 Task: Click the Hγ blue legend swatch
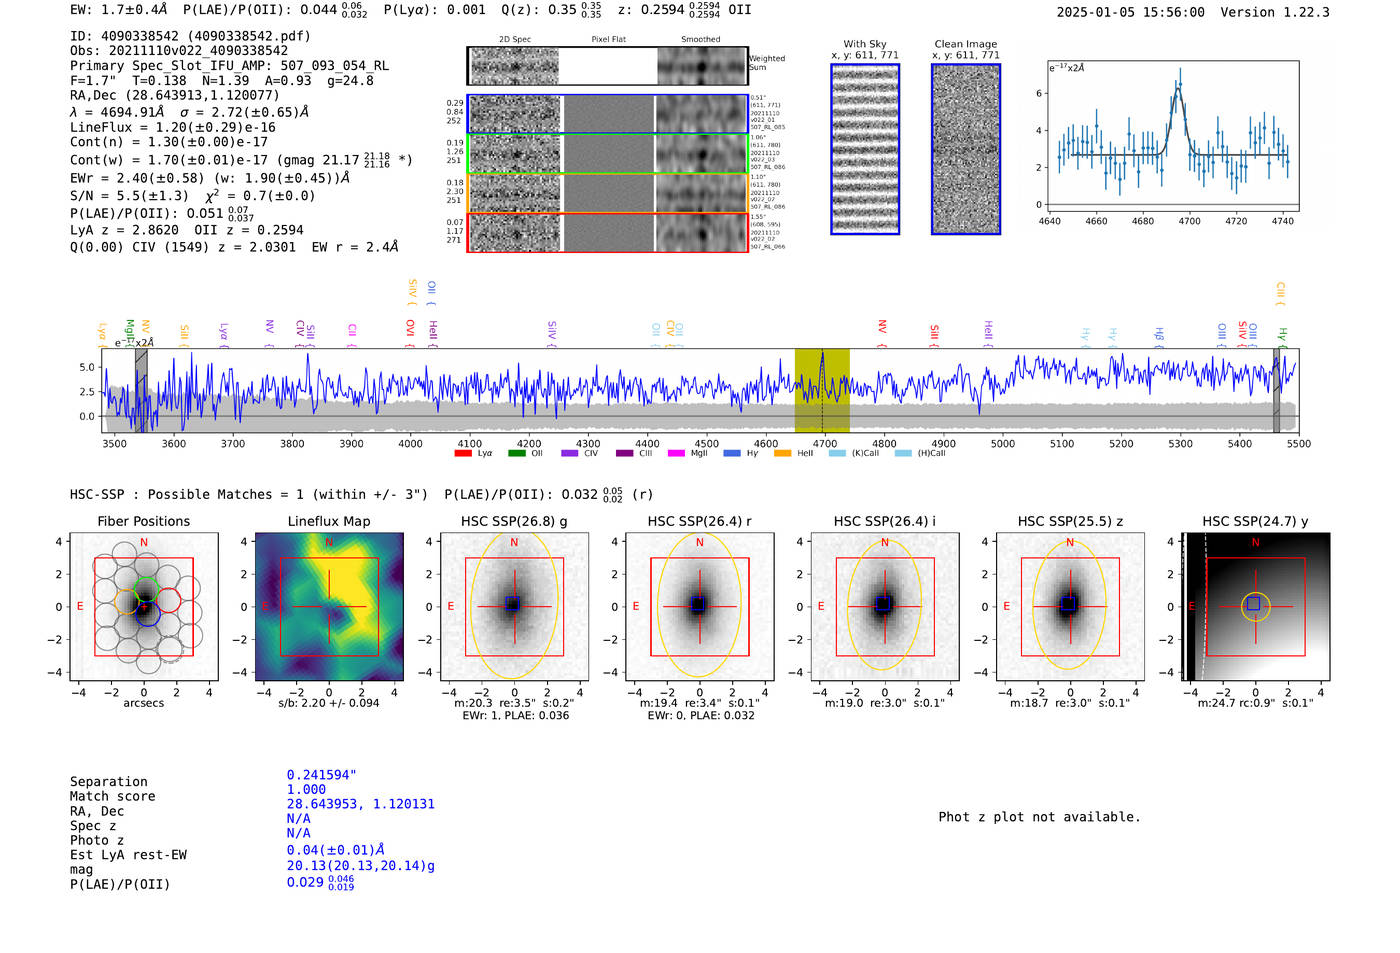coord(732,453)
